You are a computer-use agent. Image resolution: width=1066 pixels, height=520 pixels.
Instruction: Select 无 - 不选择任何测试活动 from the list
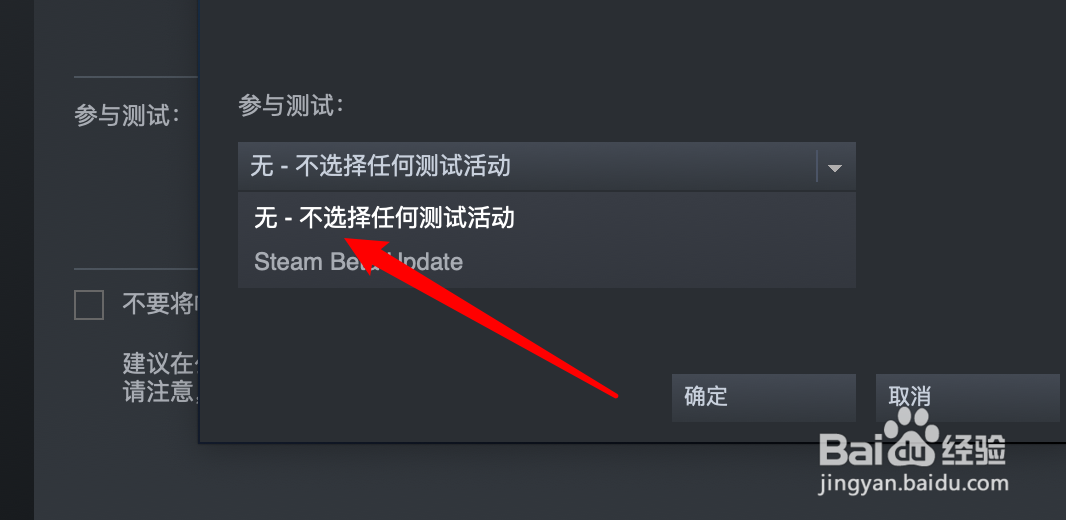547,218
